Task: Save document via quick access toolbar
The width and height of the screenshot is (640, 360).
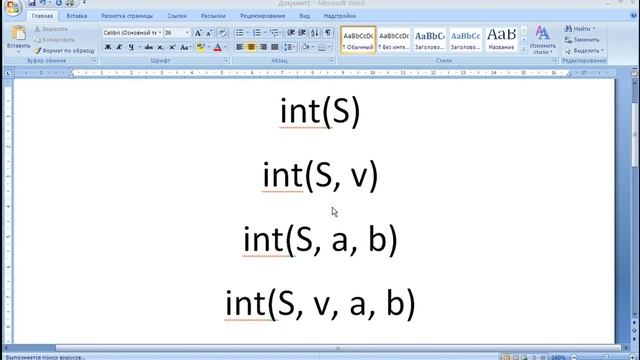Action: click(32, 3)
